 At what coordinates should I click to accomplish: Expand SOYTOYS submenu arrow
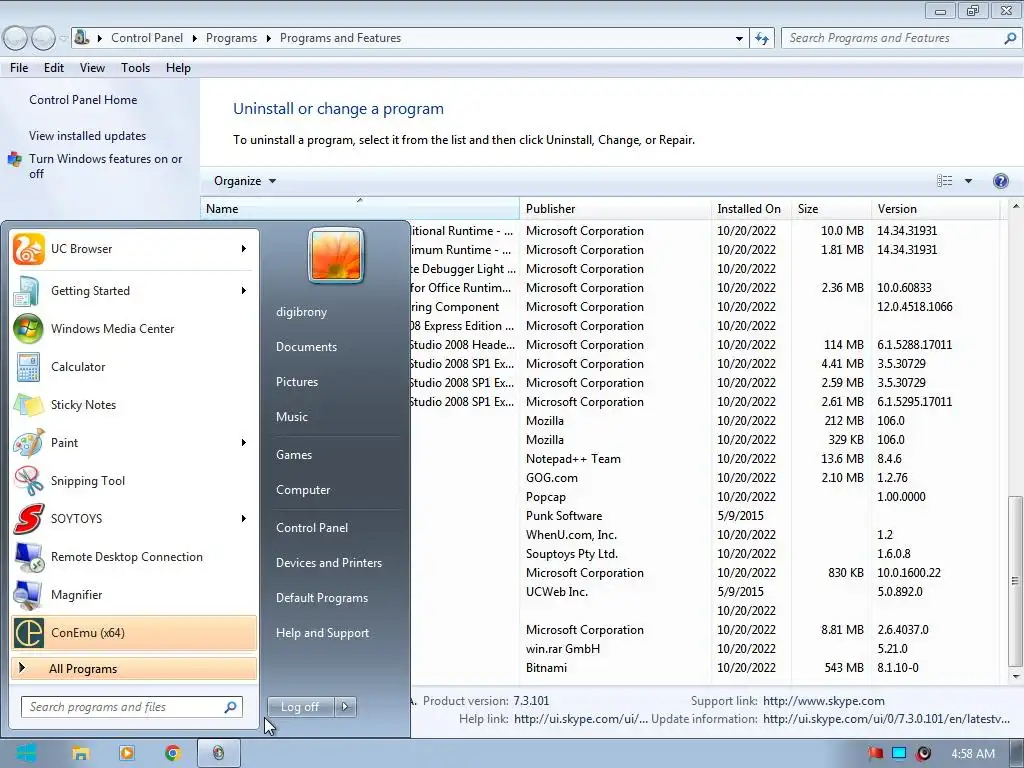point(244,519)
